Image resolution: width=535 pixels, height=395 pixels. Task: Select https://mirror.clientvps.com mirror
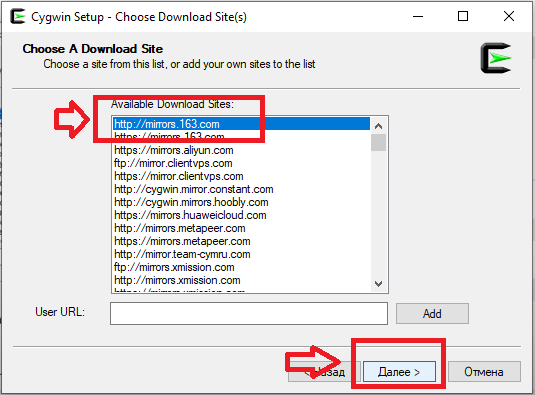click(x=241, y=176)
